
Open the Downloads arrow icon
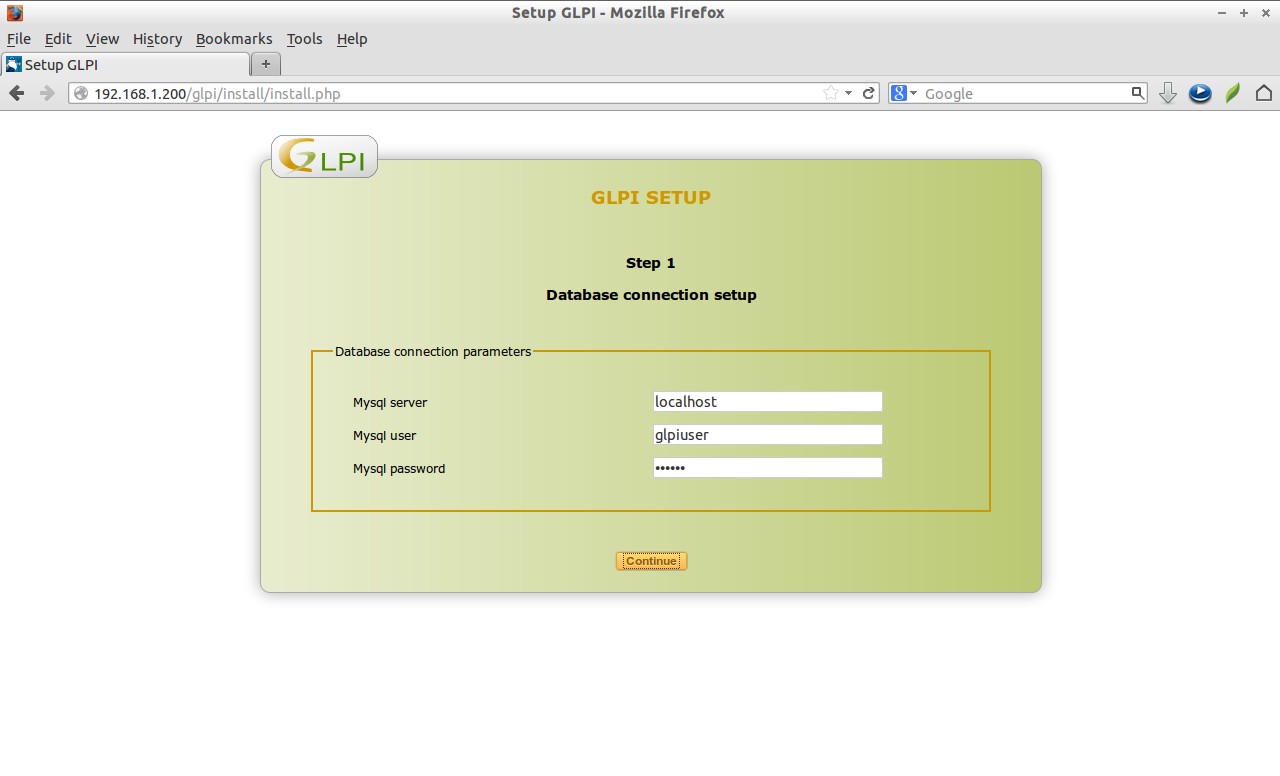pyautogui.click(x=1167, y=93)
